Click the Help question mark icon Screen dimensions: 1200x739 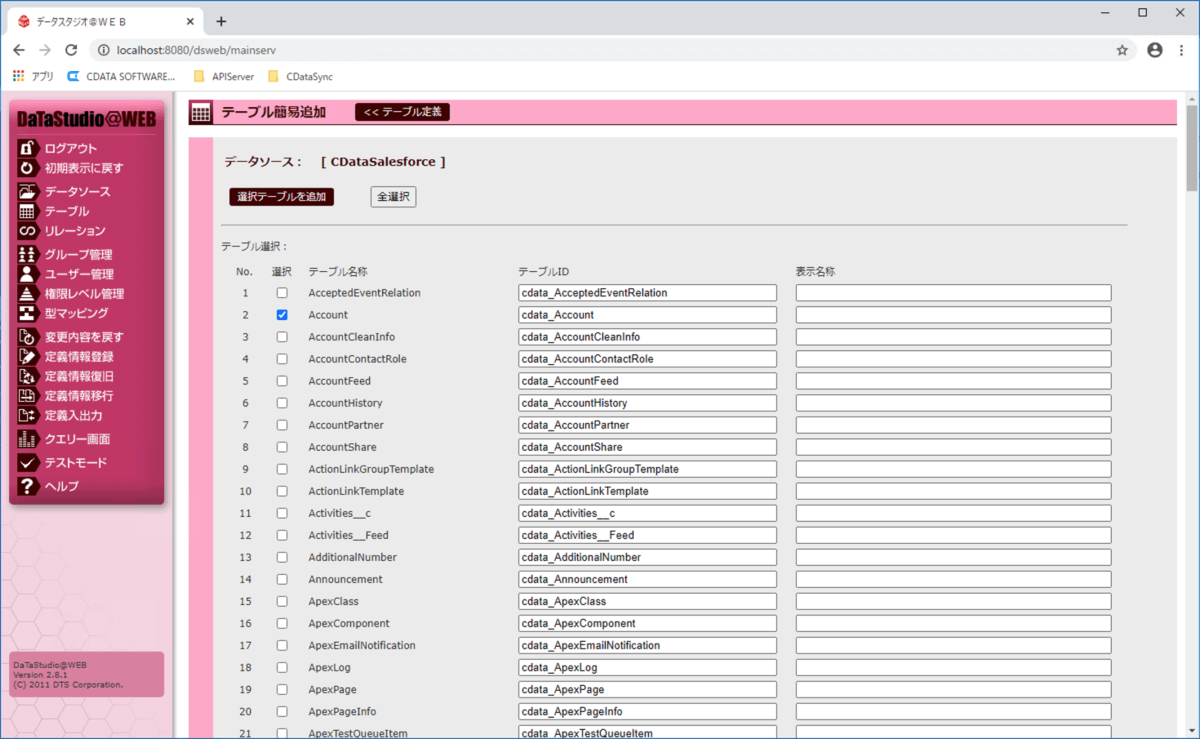pyautogui.click(x=27, y=486)
